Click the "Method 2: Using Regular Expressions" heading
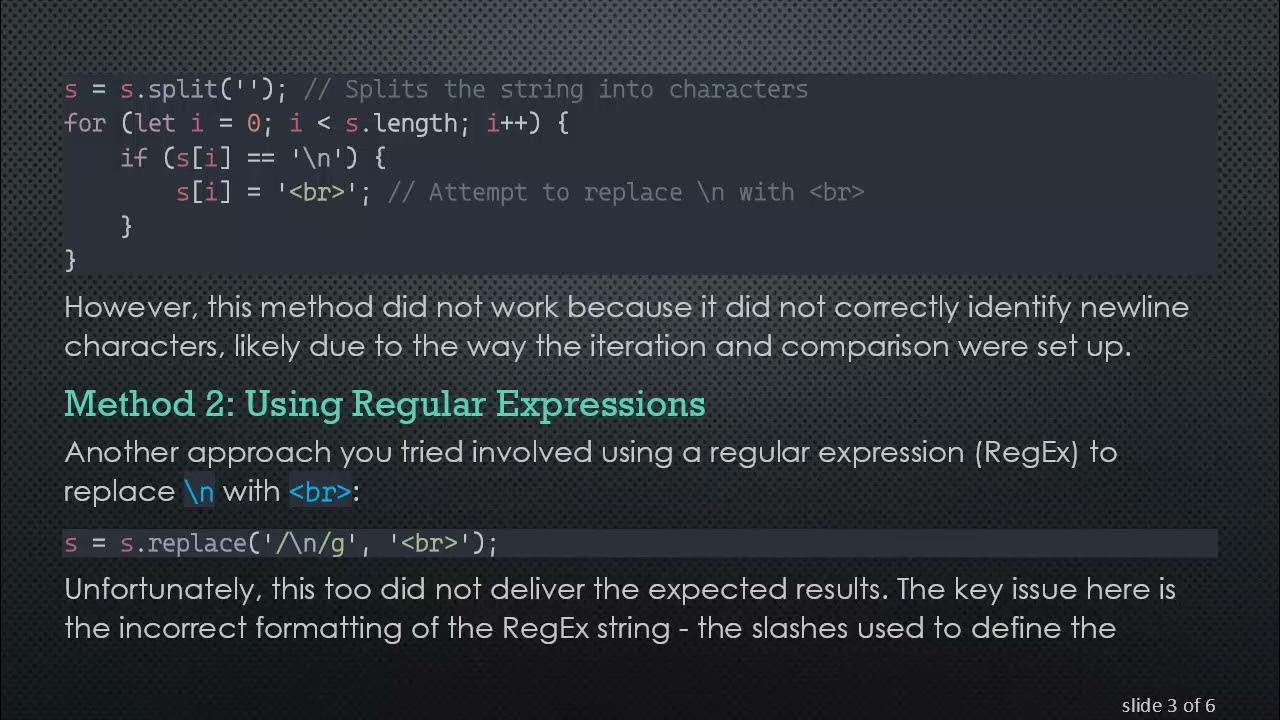 click(384, 404)
